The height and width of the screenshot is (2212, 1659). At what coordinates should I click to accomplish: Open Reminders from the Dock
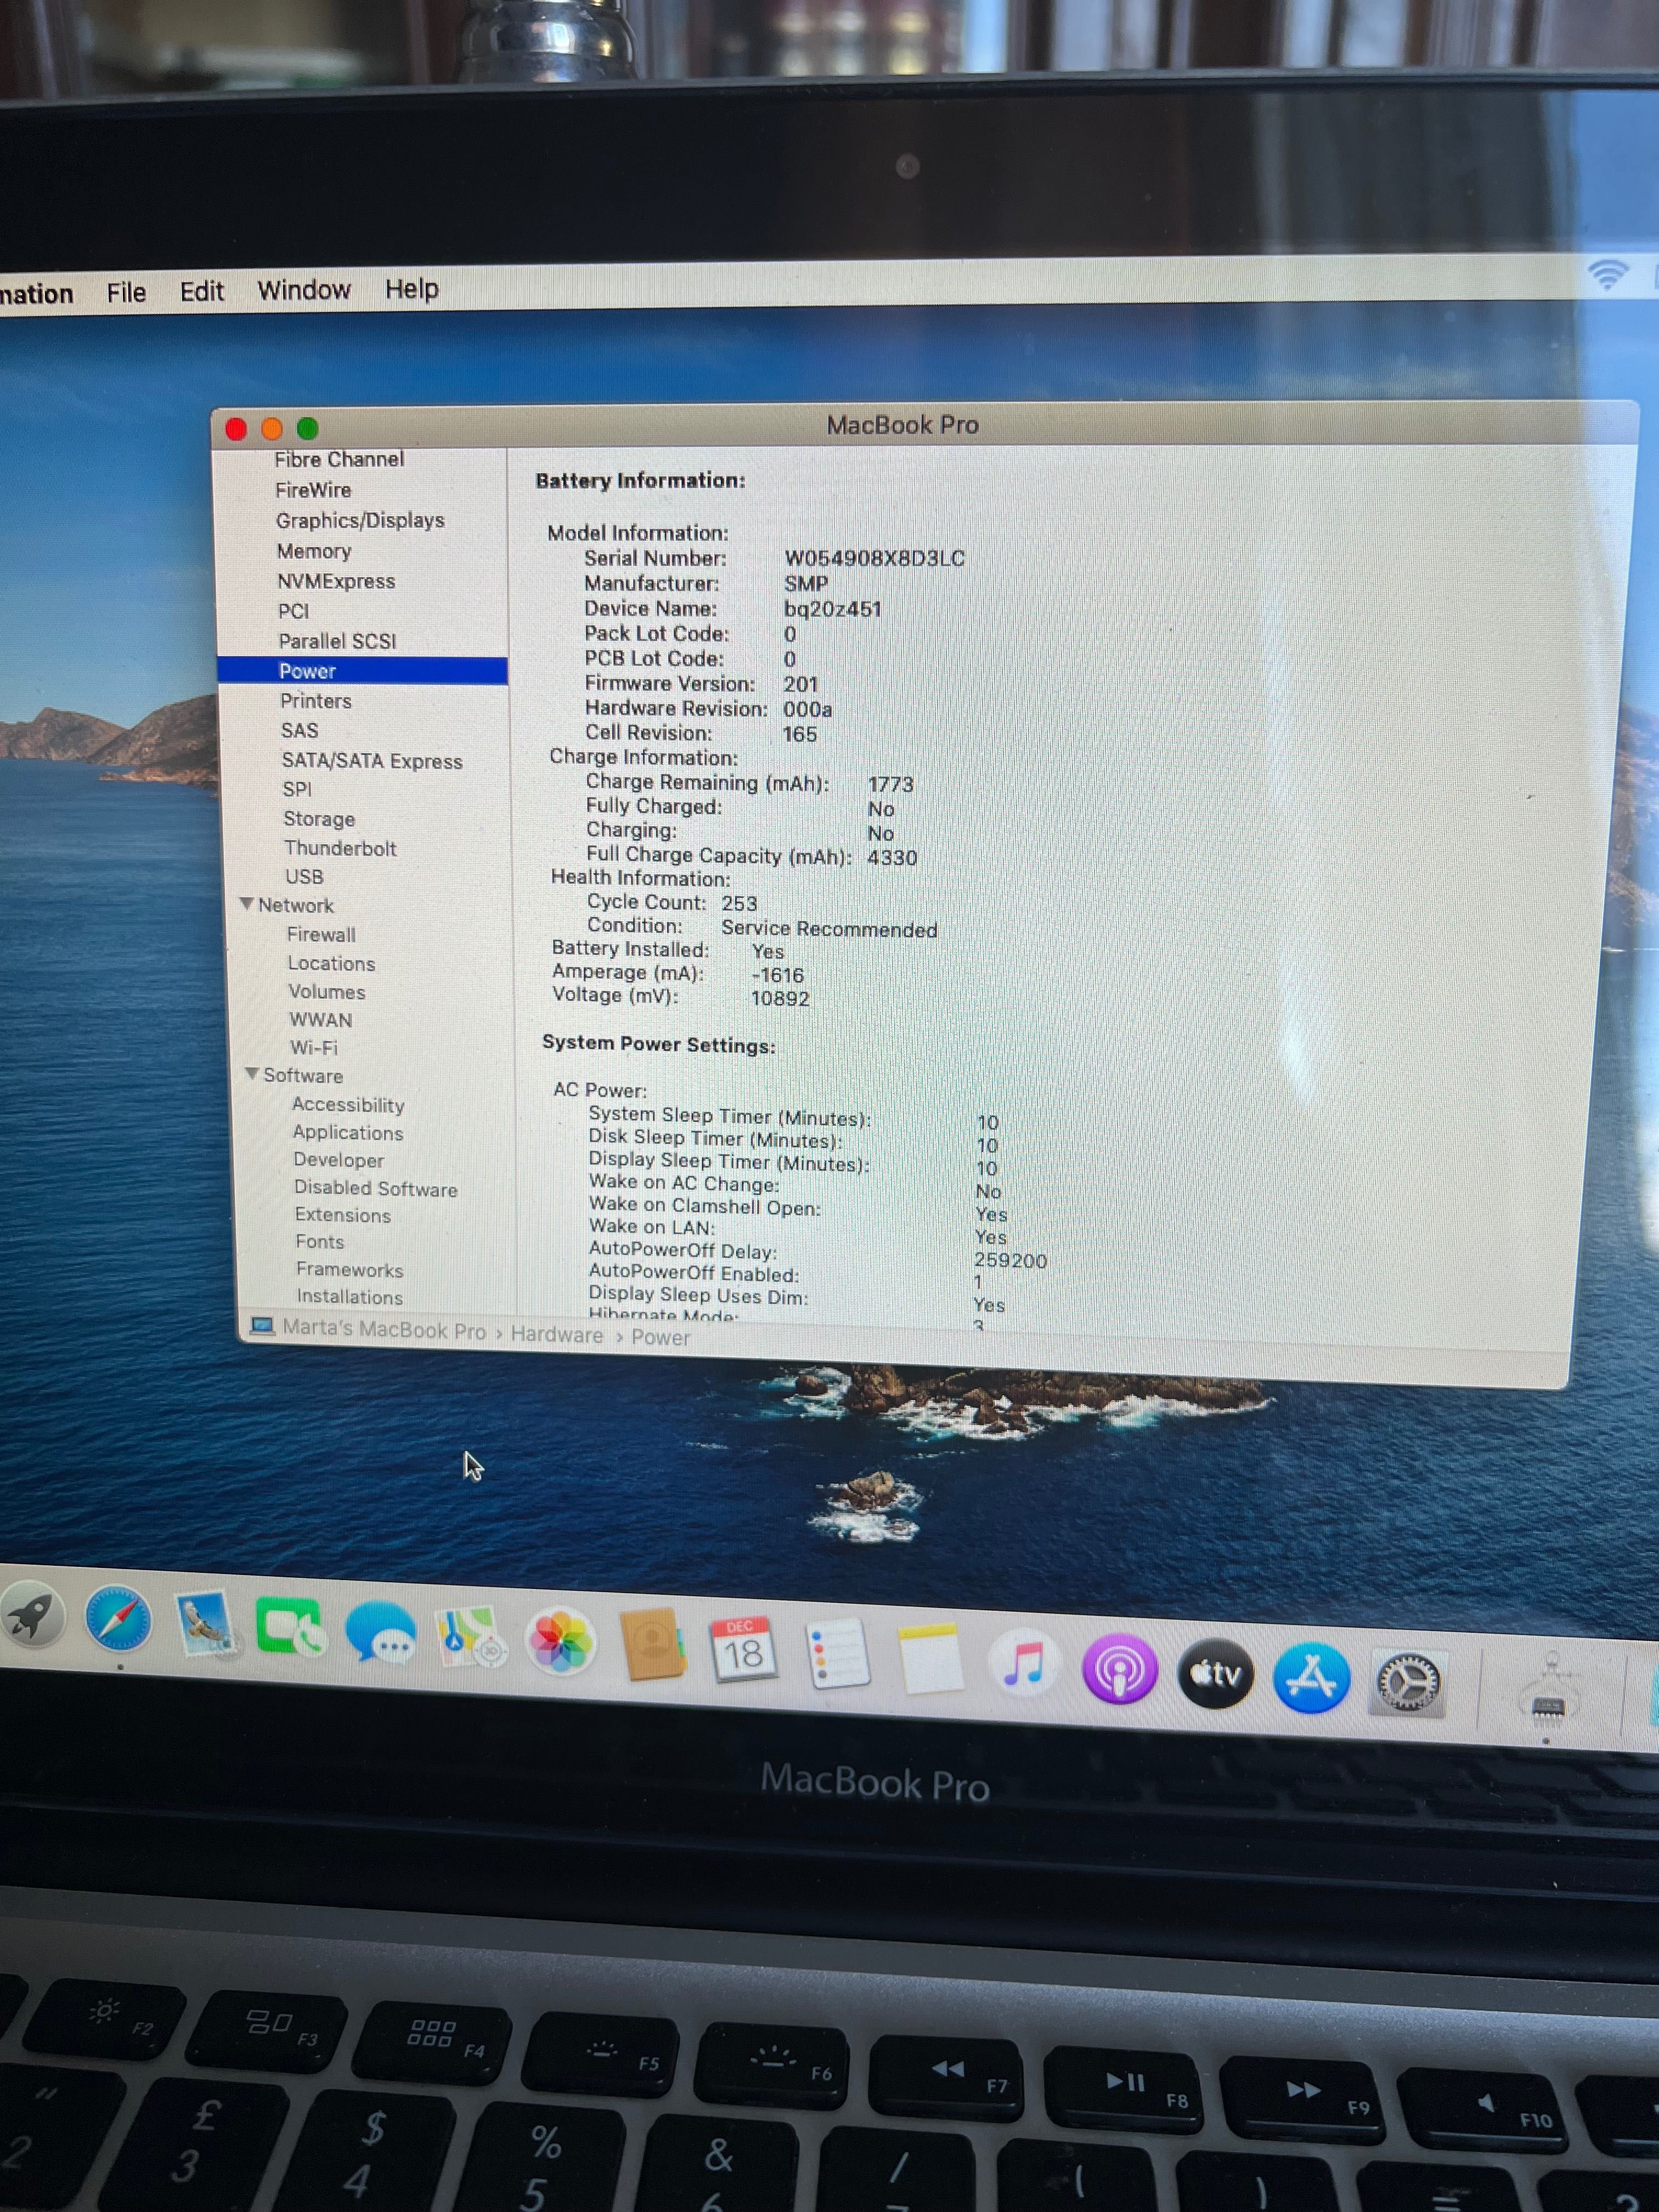(x=837, y=1655)
